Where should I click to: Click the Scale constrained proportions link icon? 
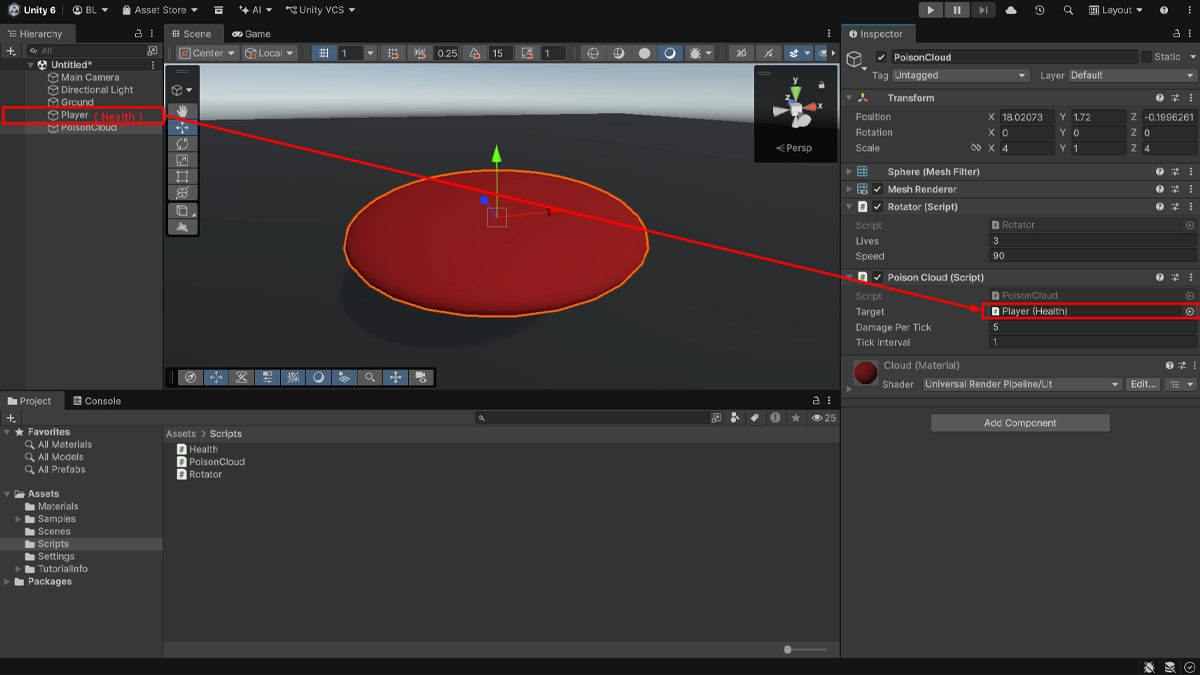976,148
